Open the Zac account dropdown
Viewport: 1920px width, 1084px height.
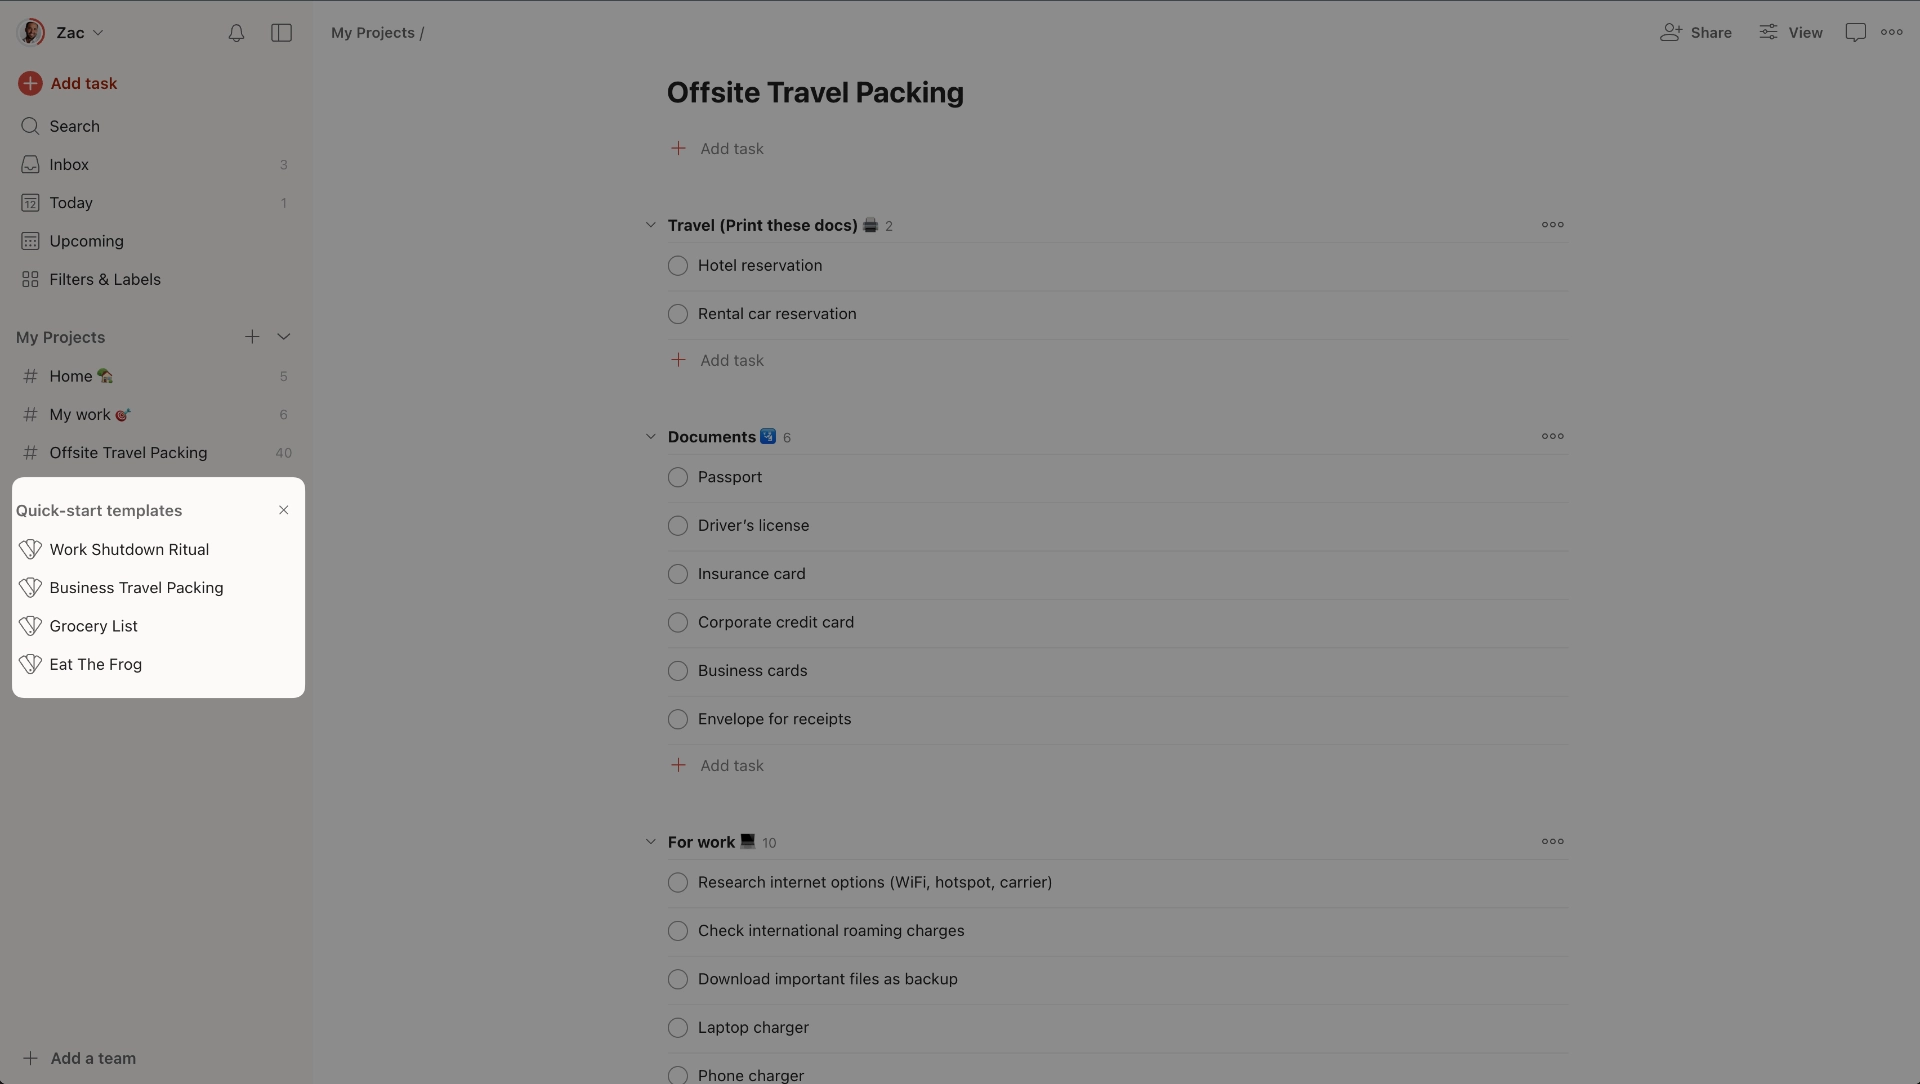[61, 33]
